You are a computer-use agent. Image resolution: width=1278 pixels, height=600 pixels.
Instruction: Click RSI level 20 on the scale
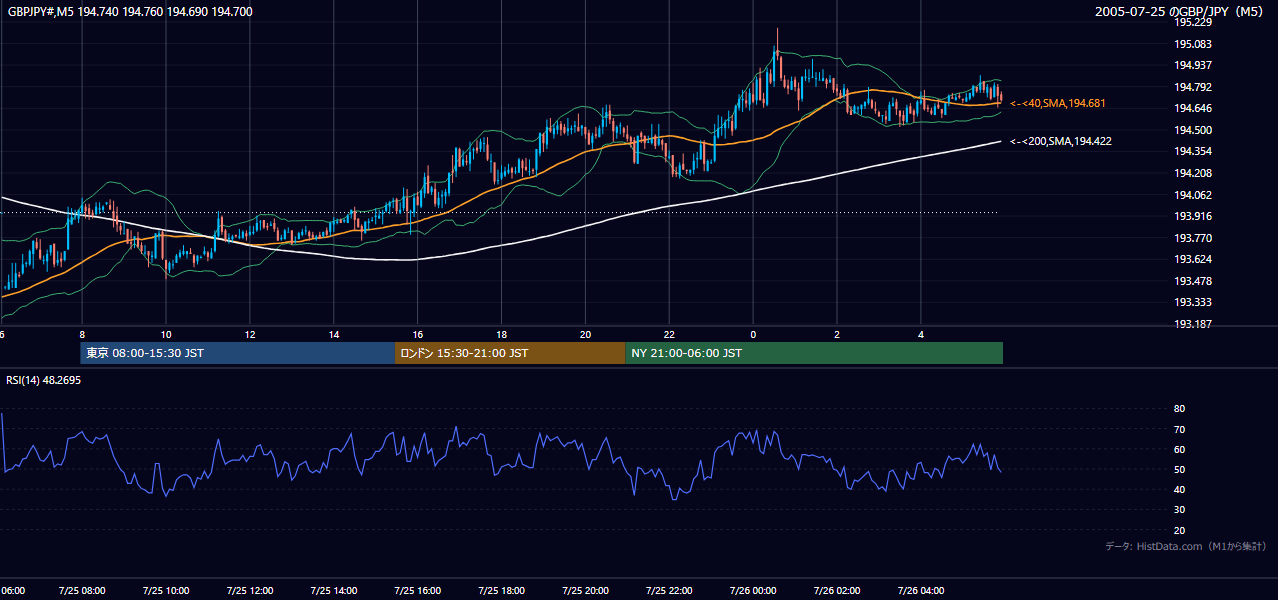[1179, 530]
